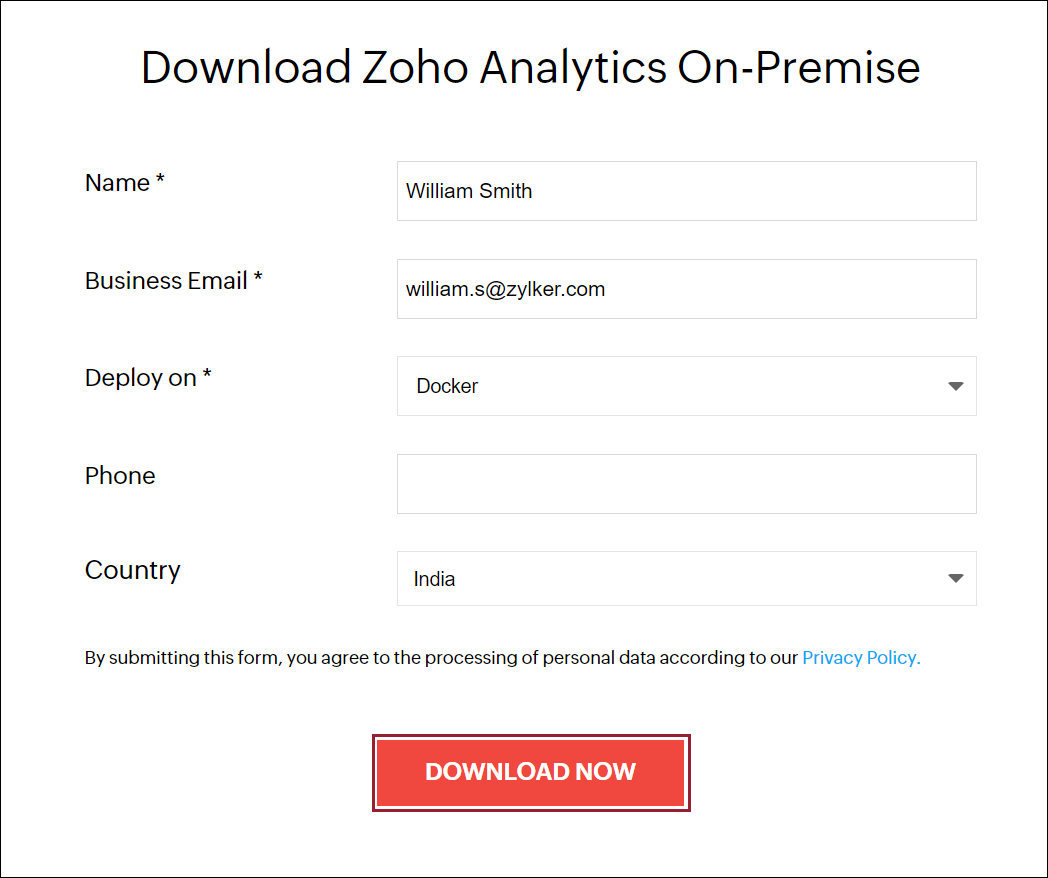Click on the william.s@zylker.com text
Viewport: 1048px width, 878px height.
click(505, 289)
